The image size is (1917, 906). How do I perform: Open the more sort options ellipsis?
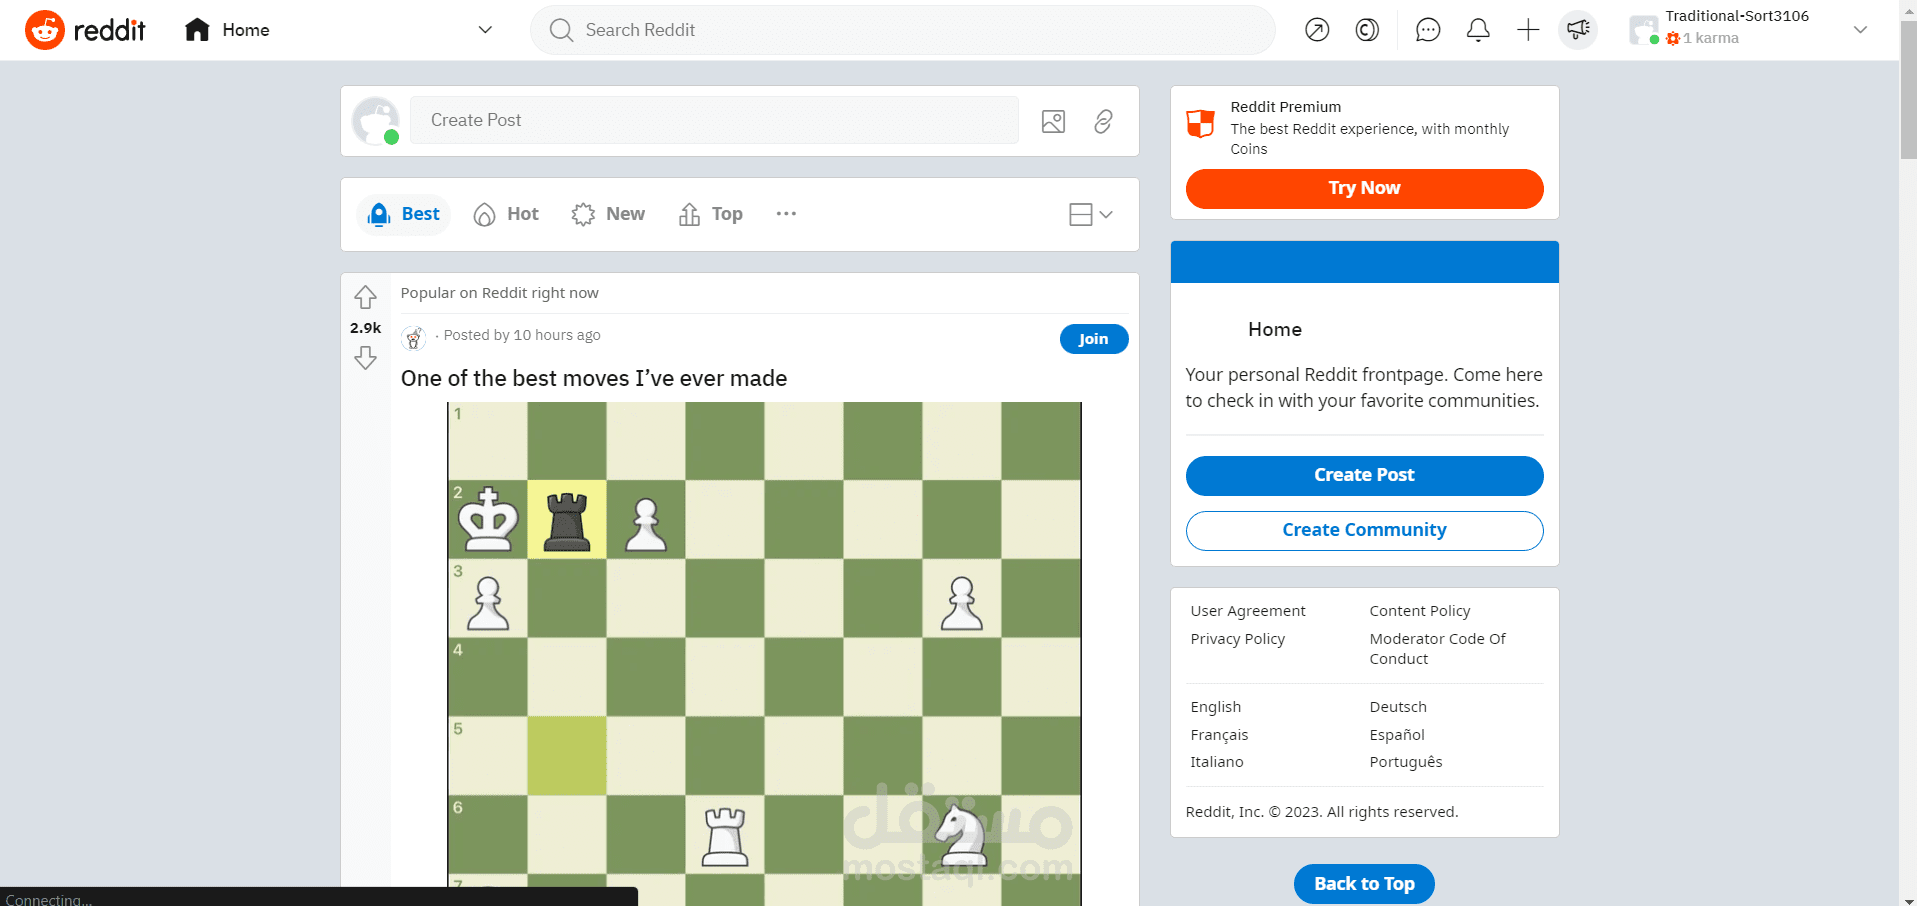coord(786,214)
